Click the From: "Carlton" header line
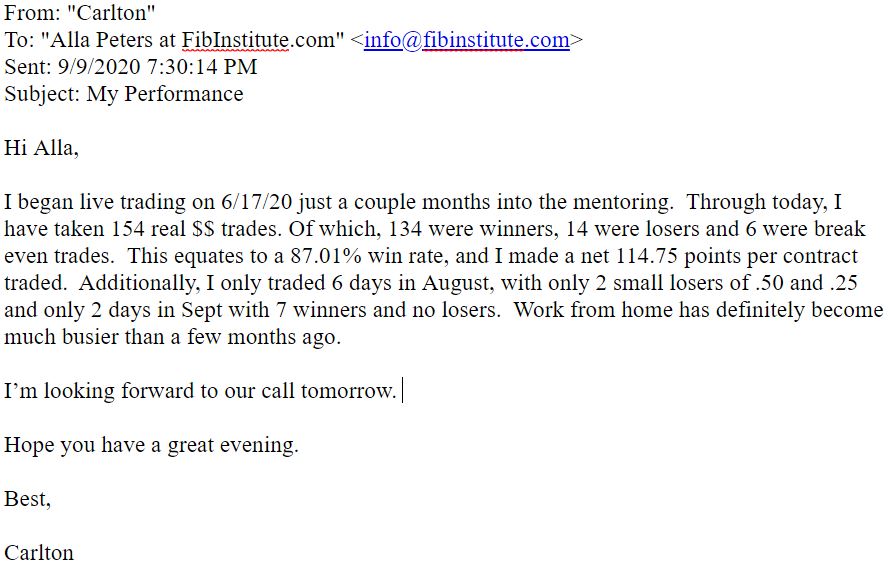The width and height of the screenshot is (892, 571). click(x=80, y=13)
